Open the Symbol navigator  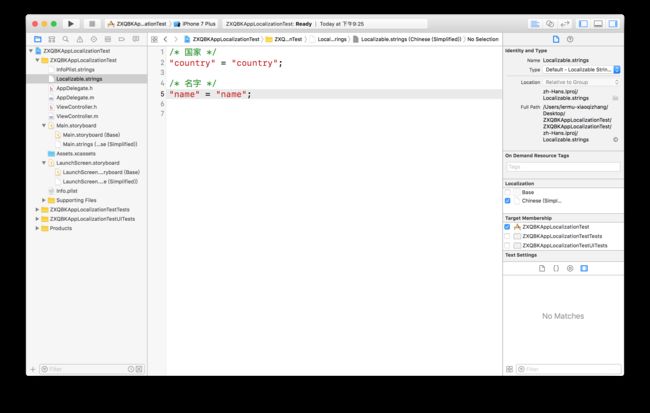[x=52, y=39]
